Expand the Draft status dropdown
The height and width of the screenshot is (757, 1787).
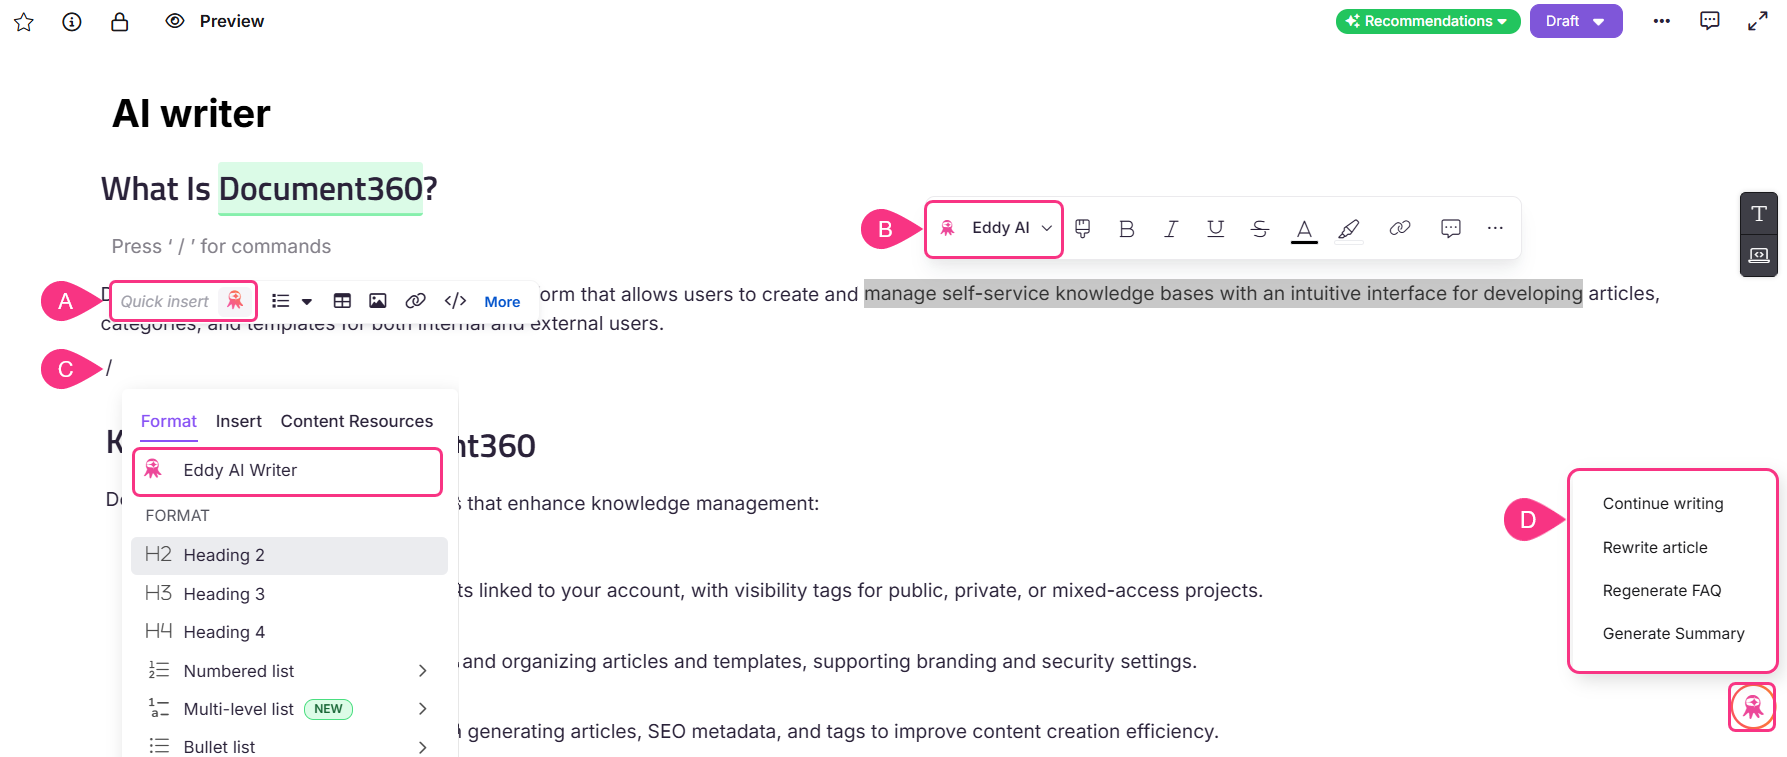pos(1575,21)
